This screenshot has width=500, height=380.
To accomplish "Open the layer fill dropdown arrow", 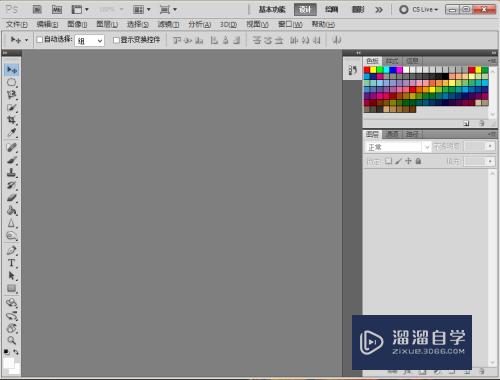I will [x=490, y=161].
